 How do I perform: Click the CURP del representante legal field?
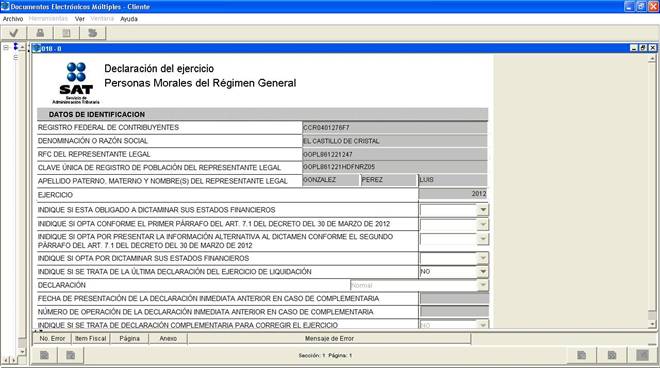[x=395, y=167]
